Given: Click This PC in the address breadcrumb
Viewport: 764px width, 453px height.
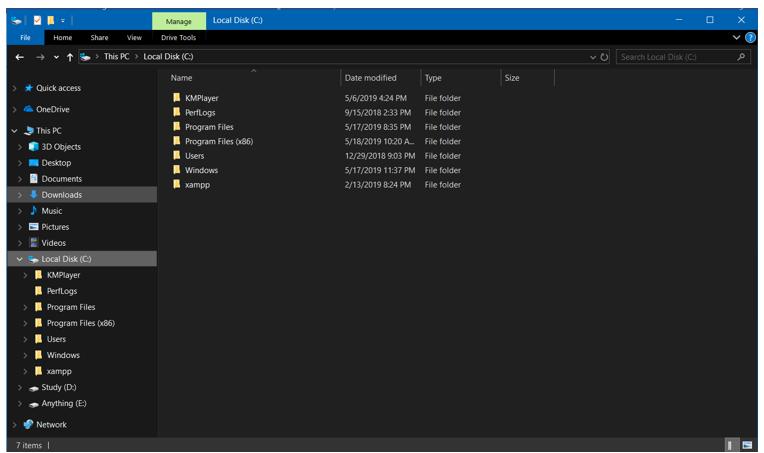Looking at the screenshot, I should [x=117, y=57].
